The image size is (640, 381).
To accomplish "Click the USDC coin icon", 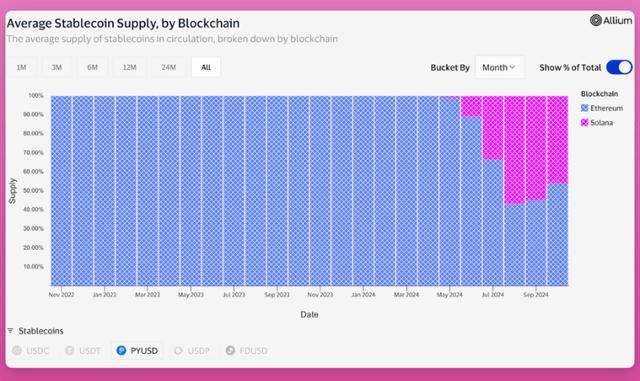I will pyautogui.click(x=17, y=350).
